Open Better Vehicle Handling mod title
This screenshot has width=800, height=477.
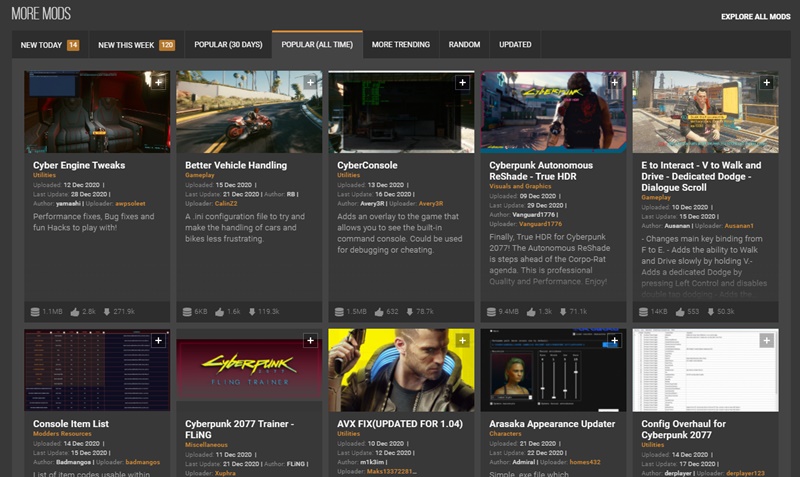(x=236, y=165)
